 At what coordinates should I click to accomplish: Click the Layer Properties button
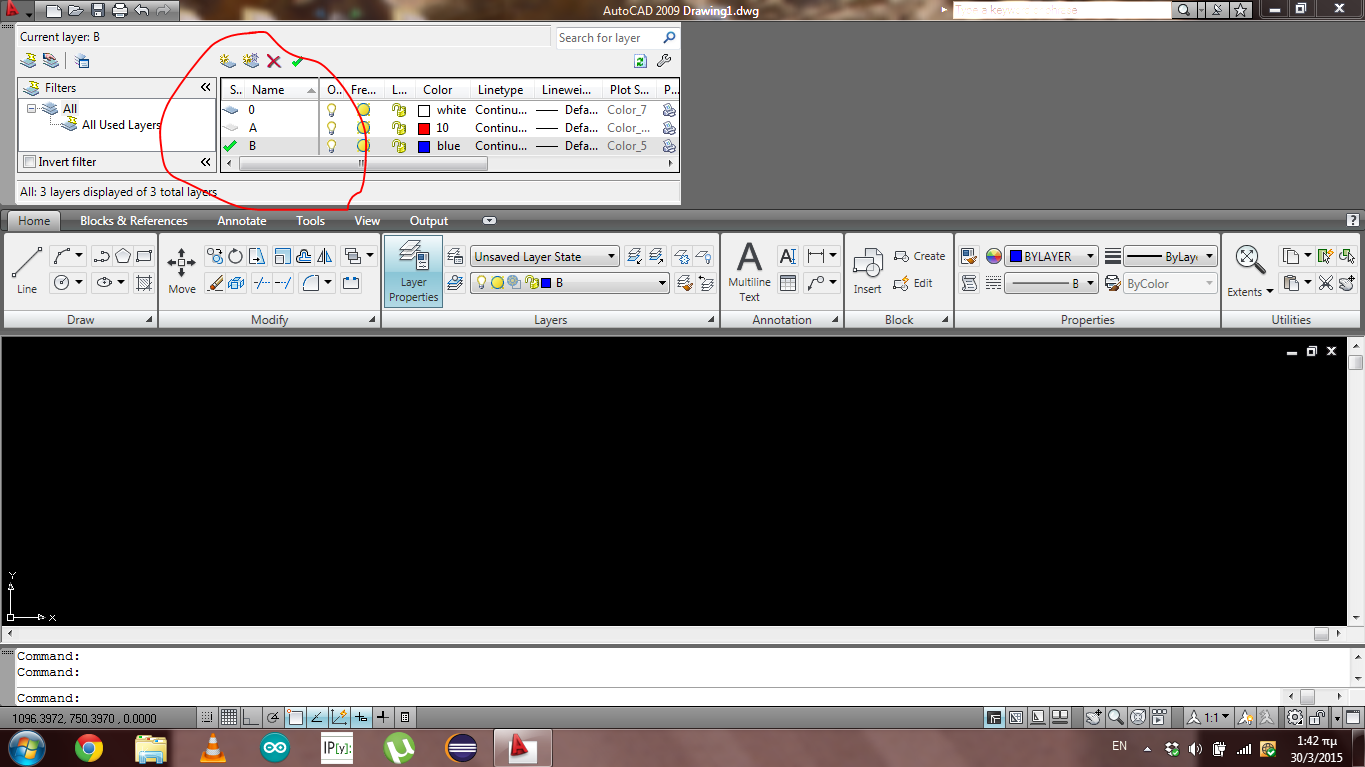pos(413,271)
